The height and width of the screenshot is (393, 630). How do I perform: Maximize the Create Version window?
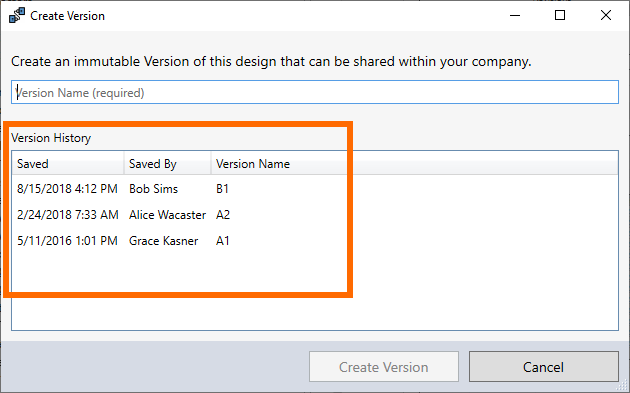560,15
